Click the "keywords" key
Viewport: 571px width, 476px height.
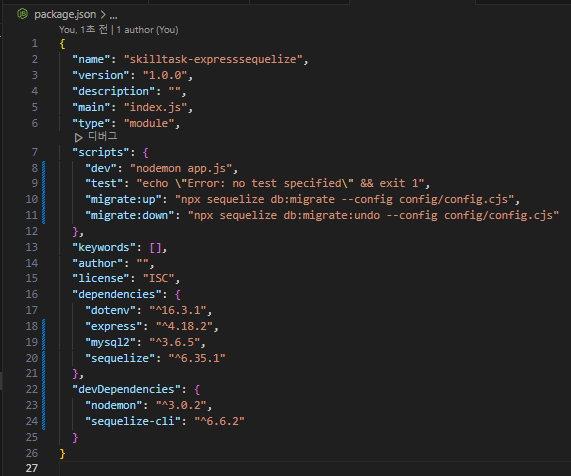click(x=104, y=247)
